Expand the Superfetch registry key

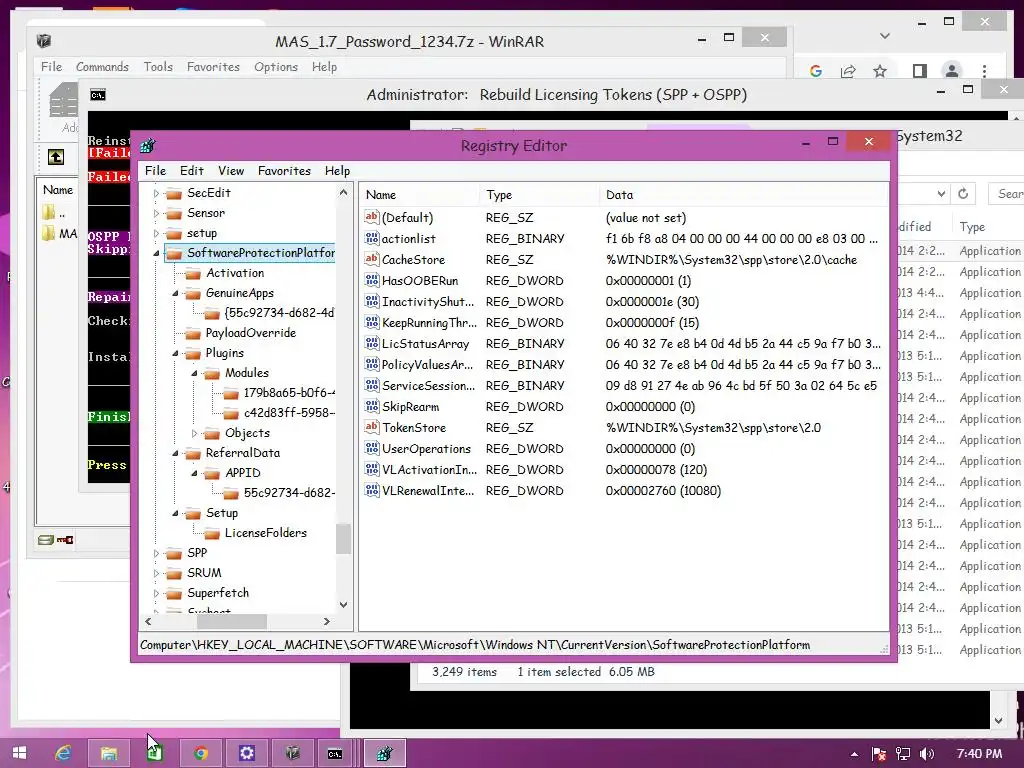click(156, 593)
